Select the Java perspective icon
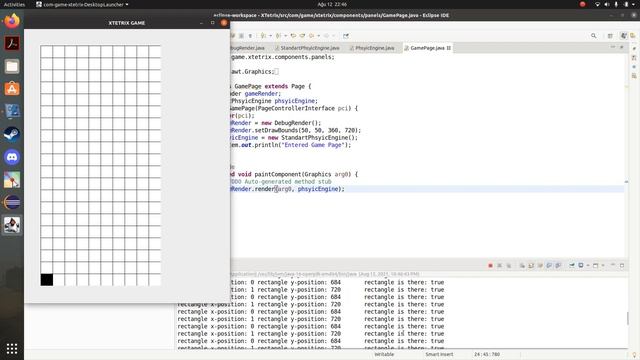Viewport: 640px width, 360px height. (x=623, y=36)
